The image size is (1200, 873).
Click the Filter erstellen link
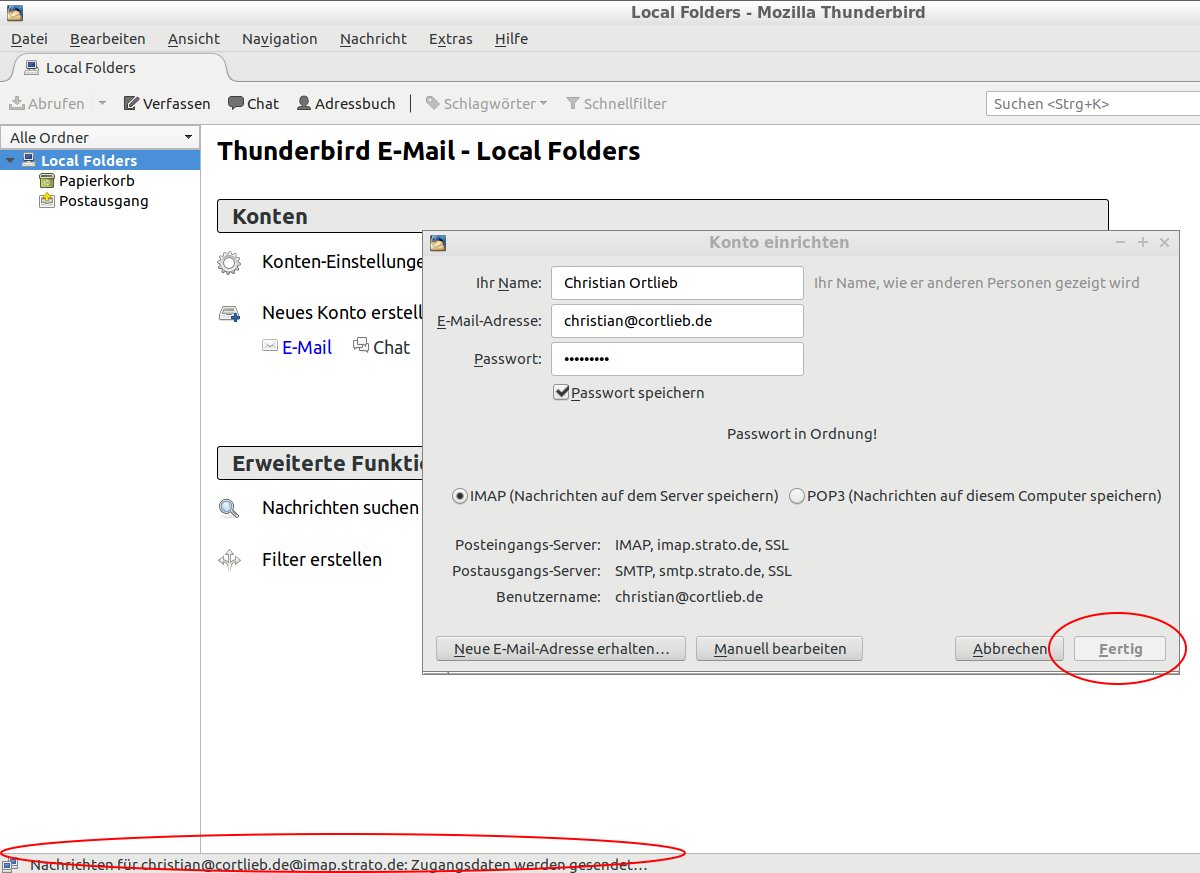coord(322,560)
